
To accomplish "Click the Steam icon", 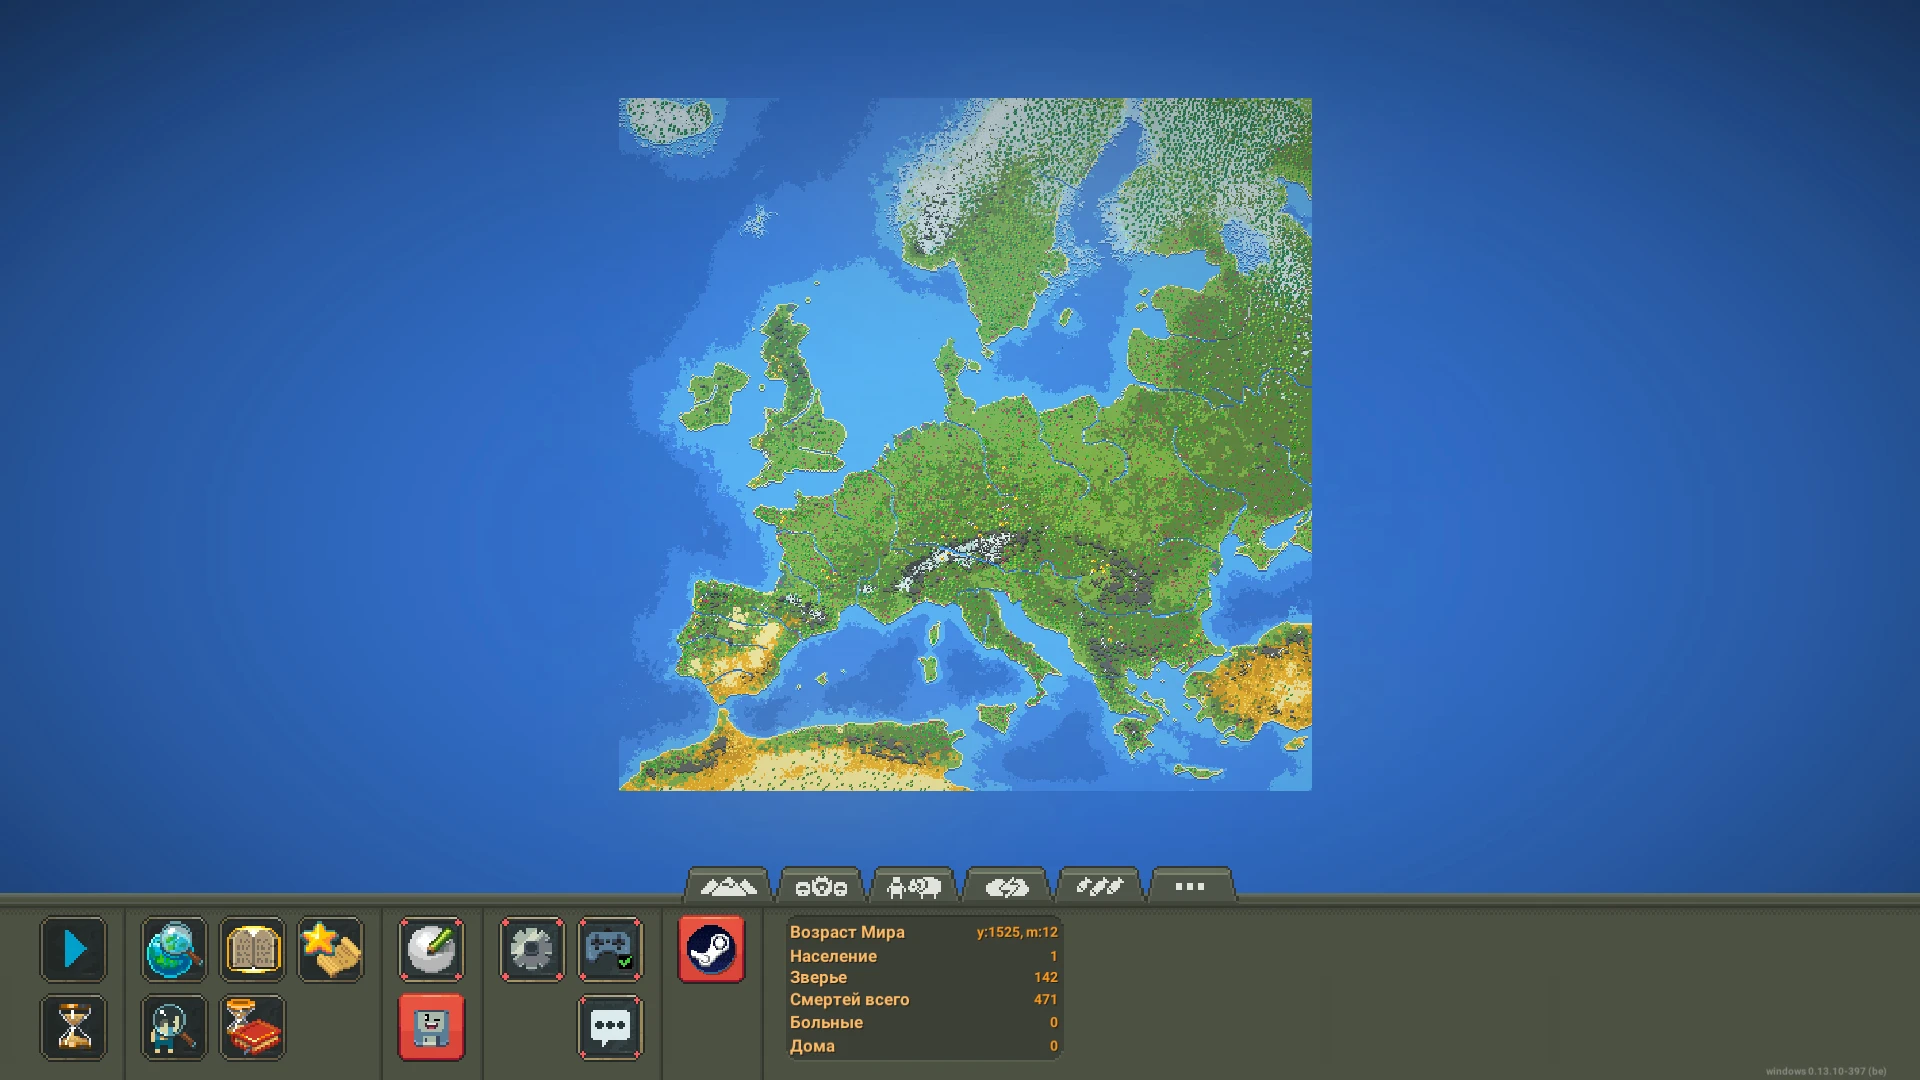I will coord(712,949).
